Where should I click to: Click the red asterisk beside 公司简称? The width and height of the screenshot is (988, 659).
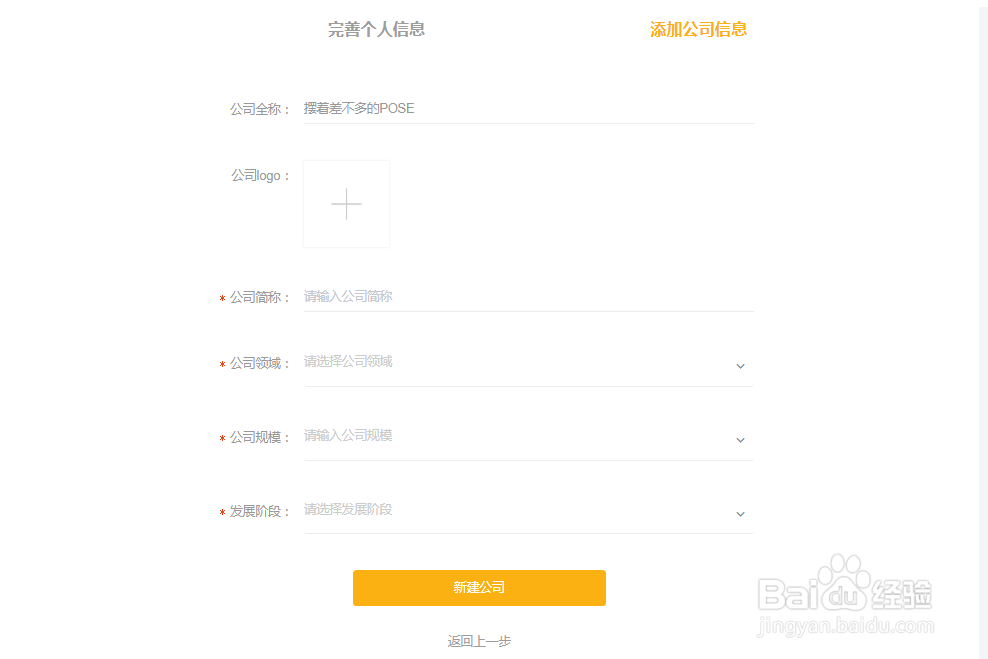tap(221, 297)
